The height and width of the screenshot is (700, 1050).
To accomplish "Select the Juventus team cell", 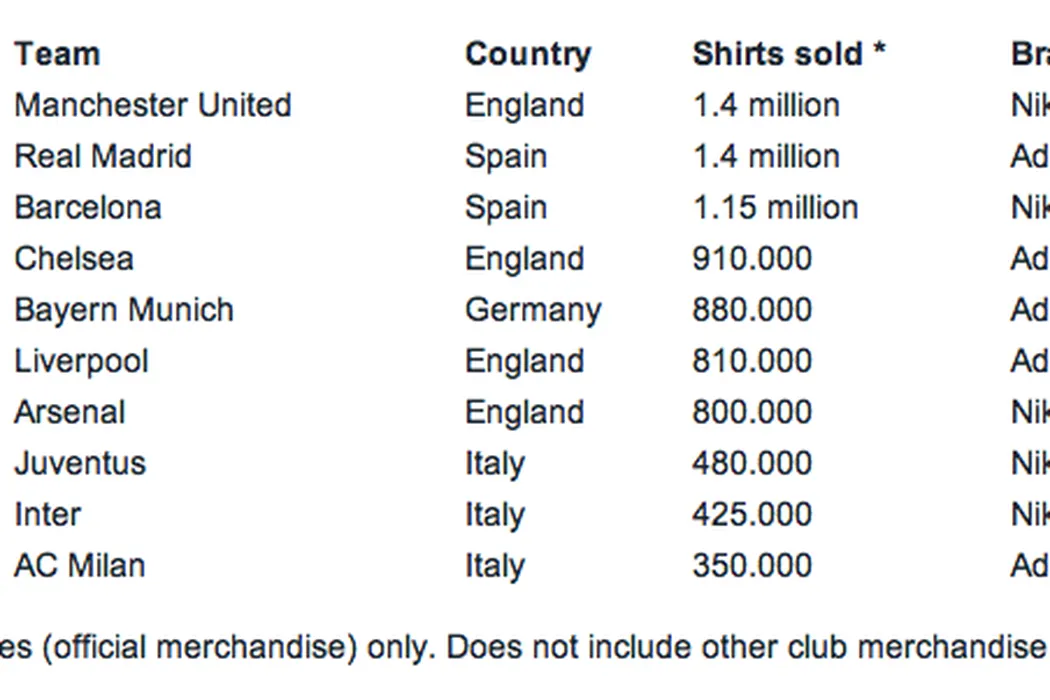I will pos(80,463).
